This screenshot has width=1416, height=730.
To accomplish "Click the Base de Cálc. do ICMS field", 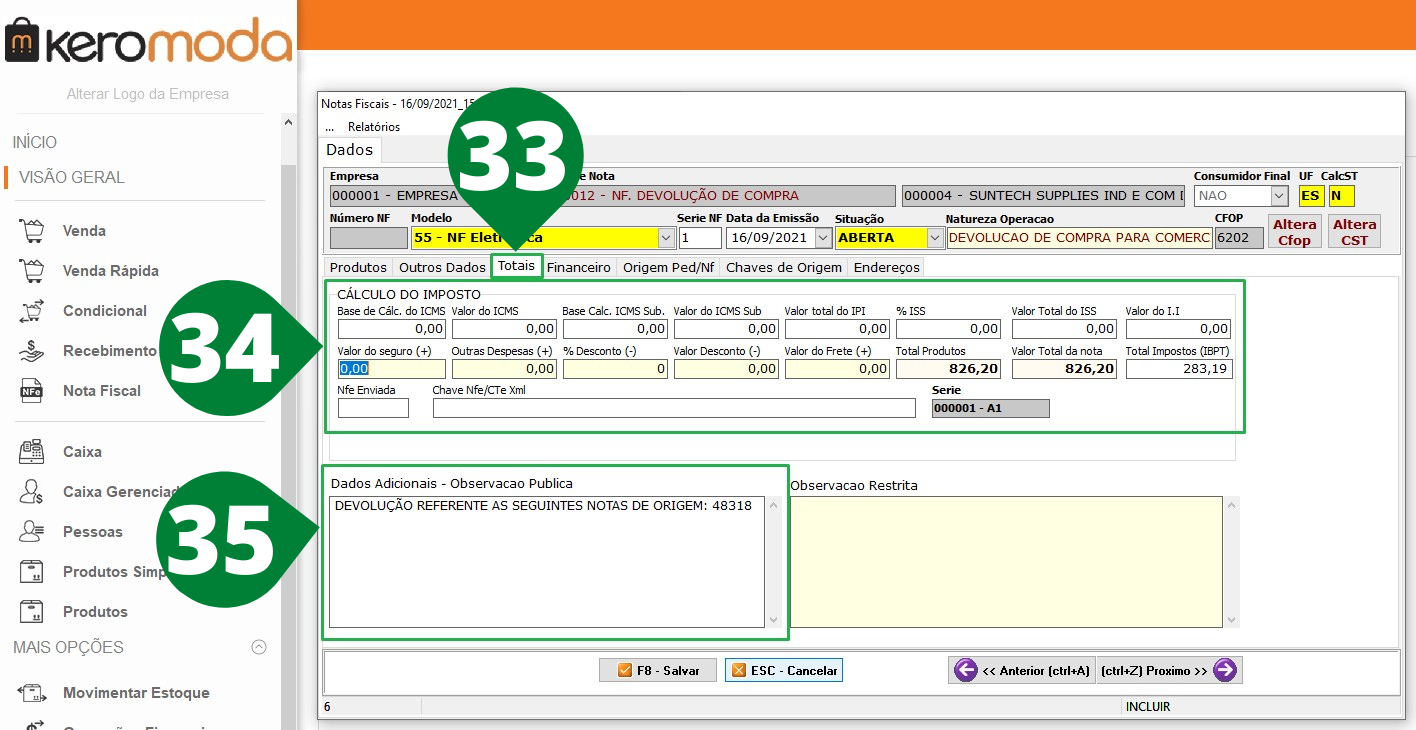I will coord(391,328).
